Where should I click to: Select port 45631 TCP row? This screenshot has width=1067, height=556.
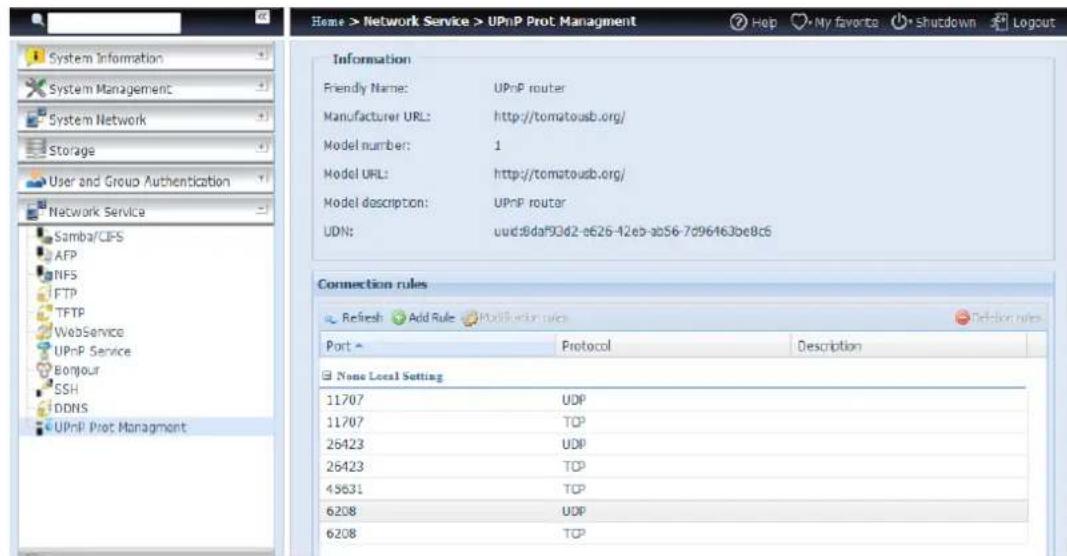coord(674,489)
